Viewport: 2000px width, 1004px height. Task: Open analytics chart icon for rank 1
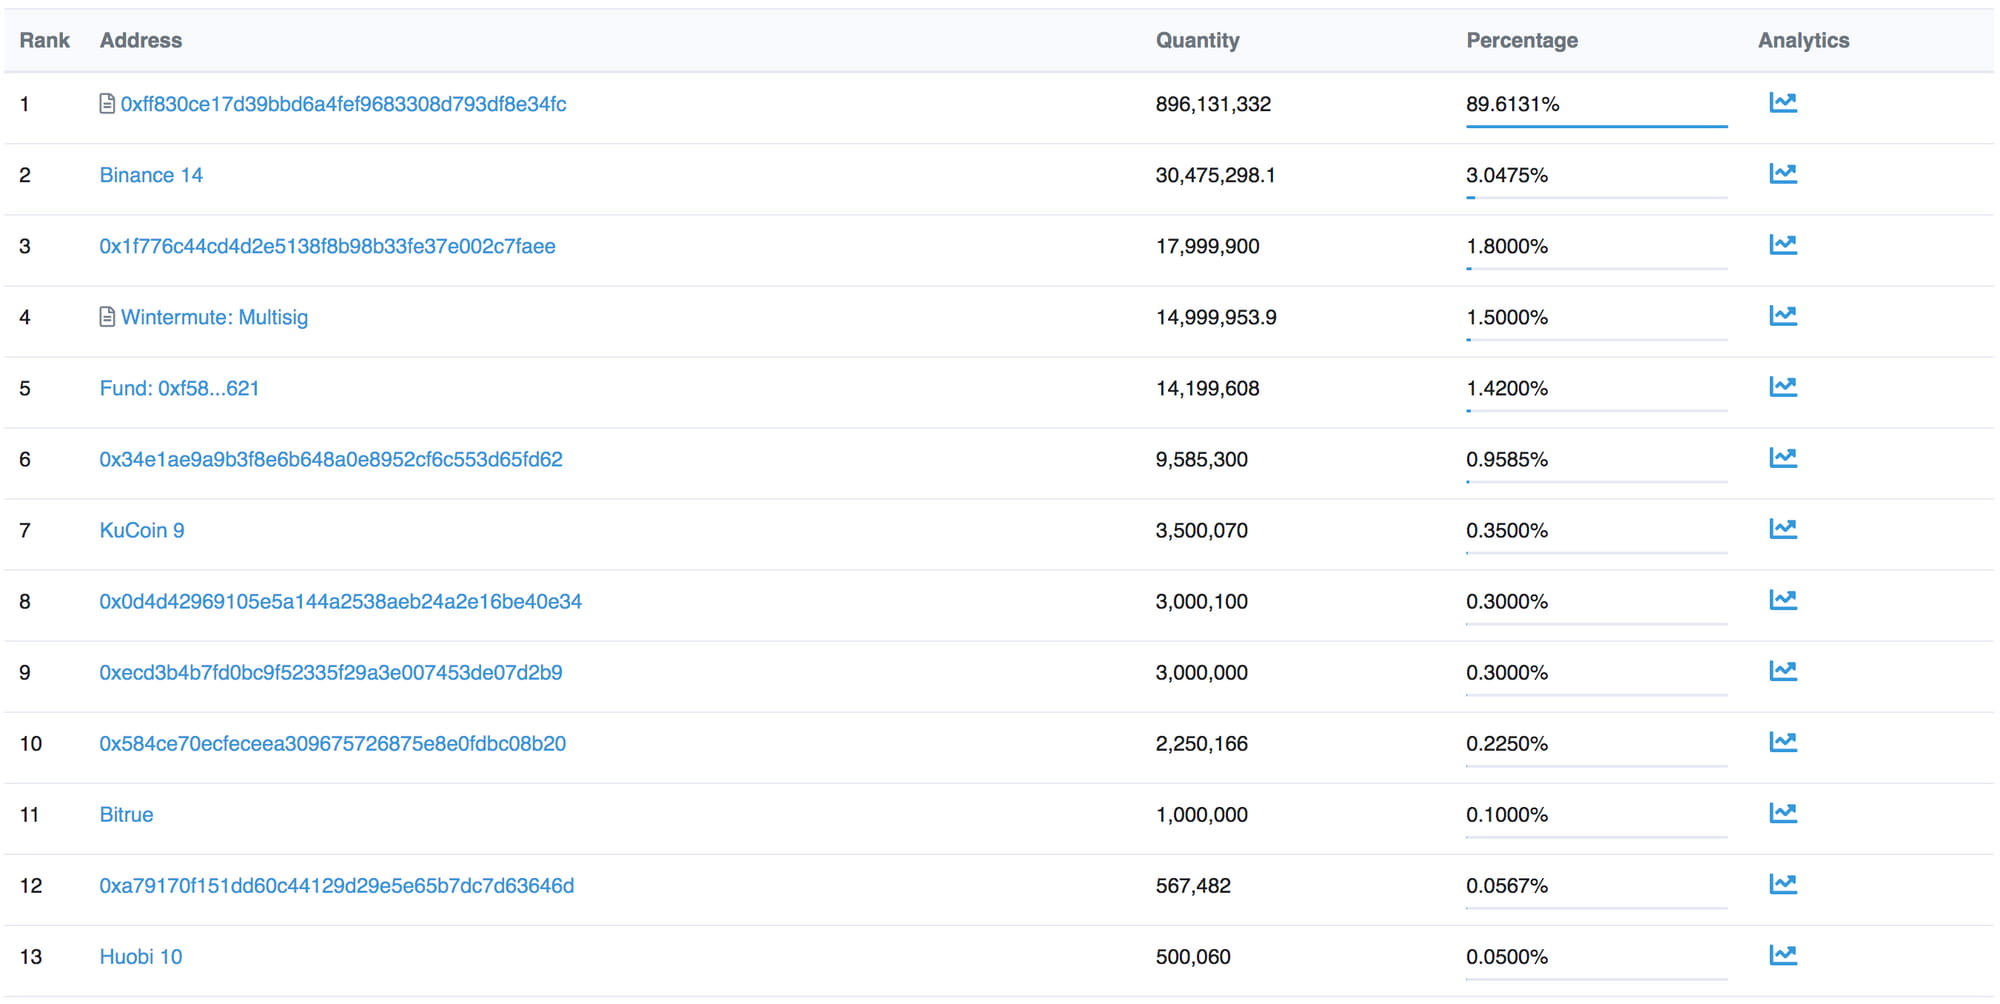click(x=1782, y=103)
